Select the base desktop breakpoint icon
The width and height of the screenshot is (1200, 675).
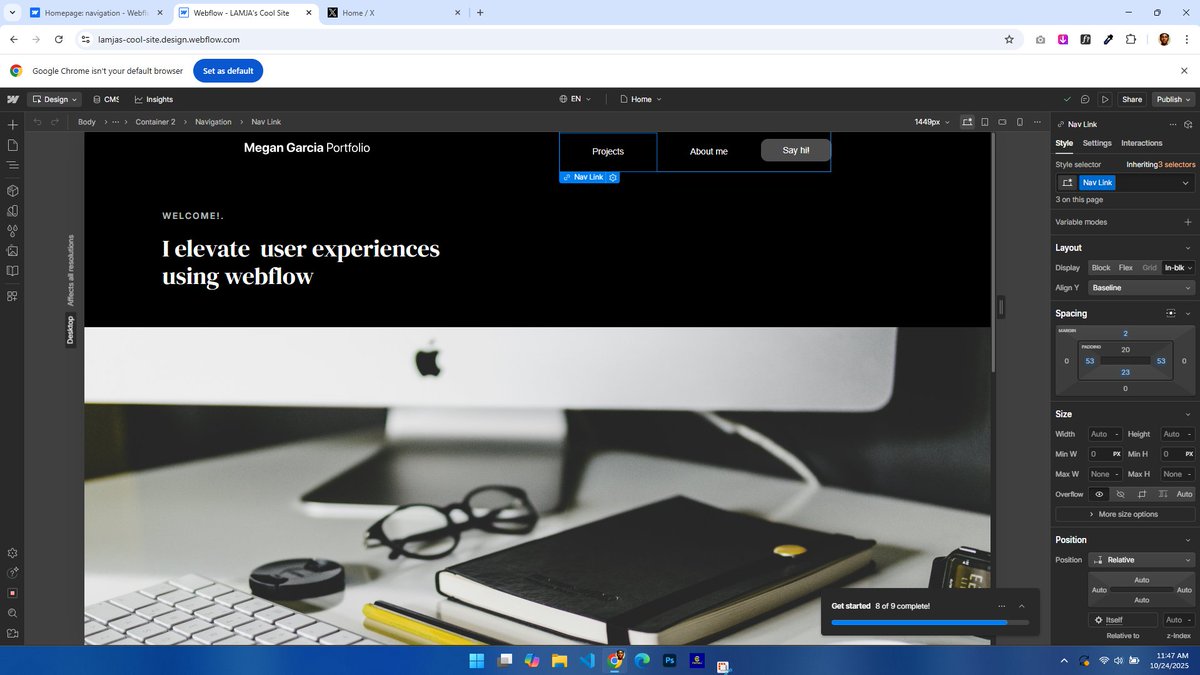click(967, 122)
